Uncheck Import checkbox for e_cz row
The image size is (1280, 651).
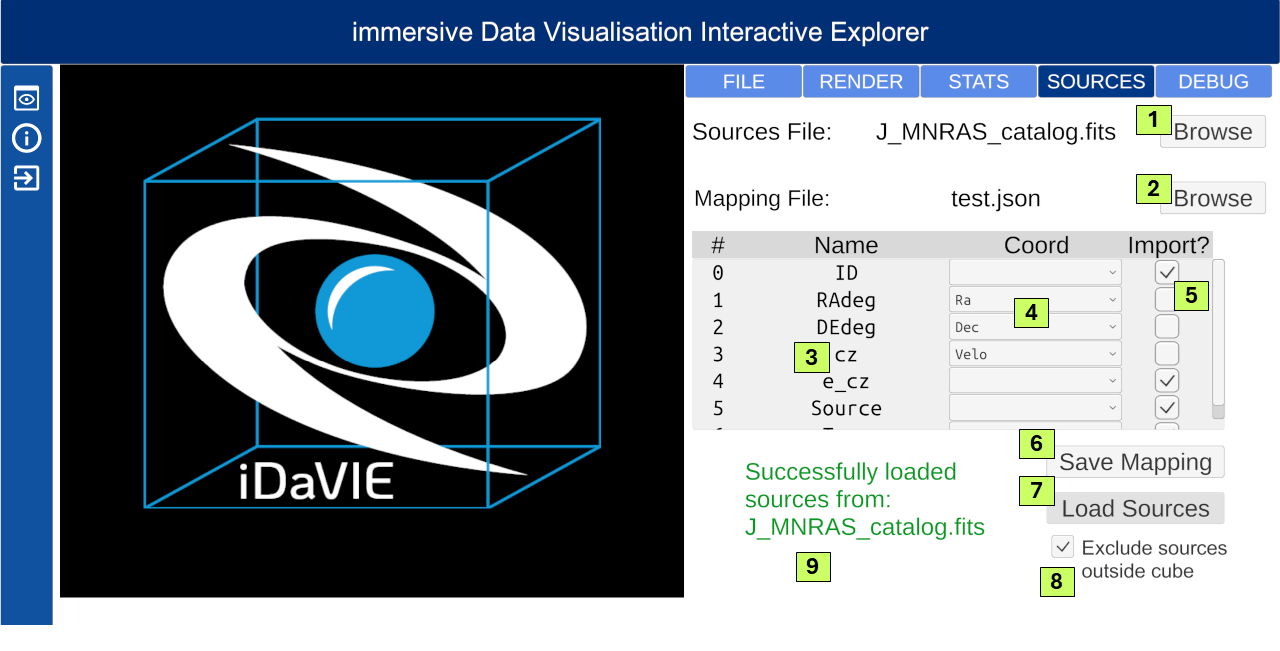(x=1167, y=380)
